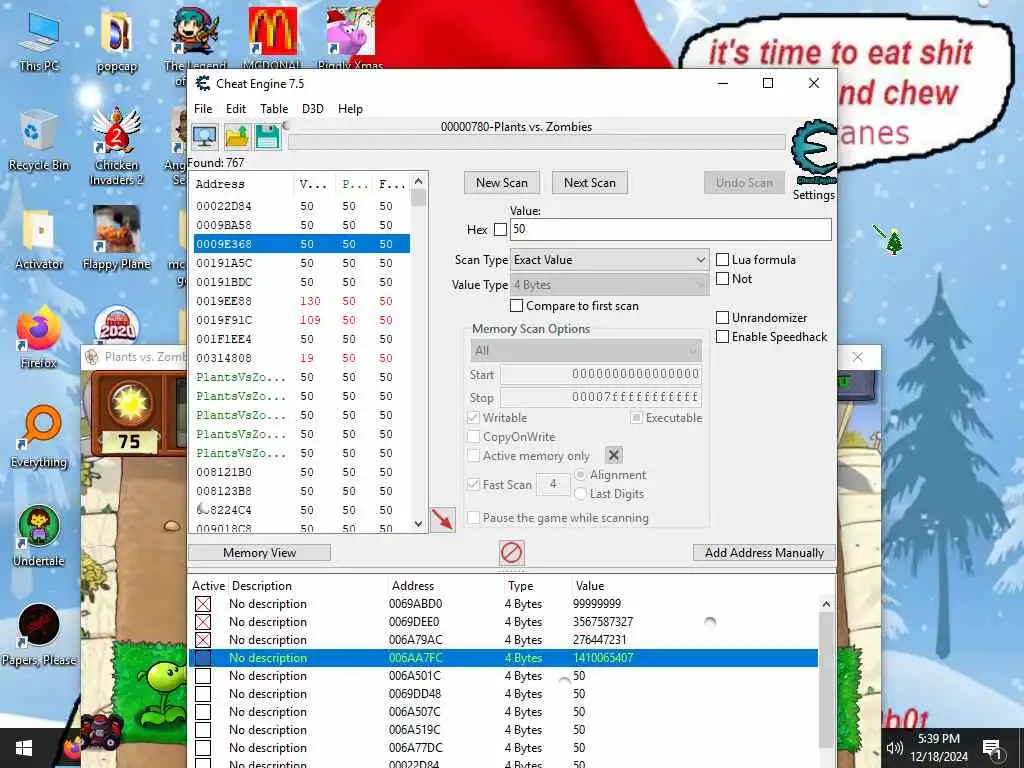Enable Speedhack checkbox
This screenshot has width=1024, height=768.
[x=722, y=336]
